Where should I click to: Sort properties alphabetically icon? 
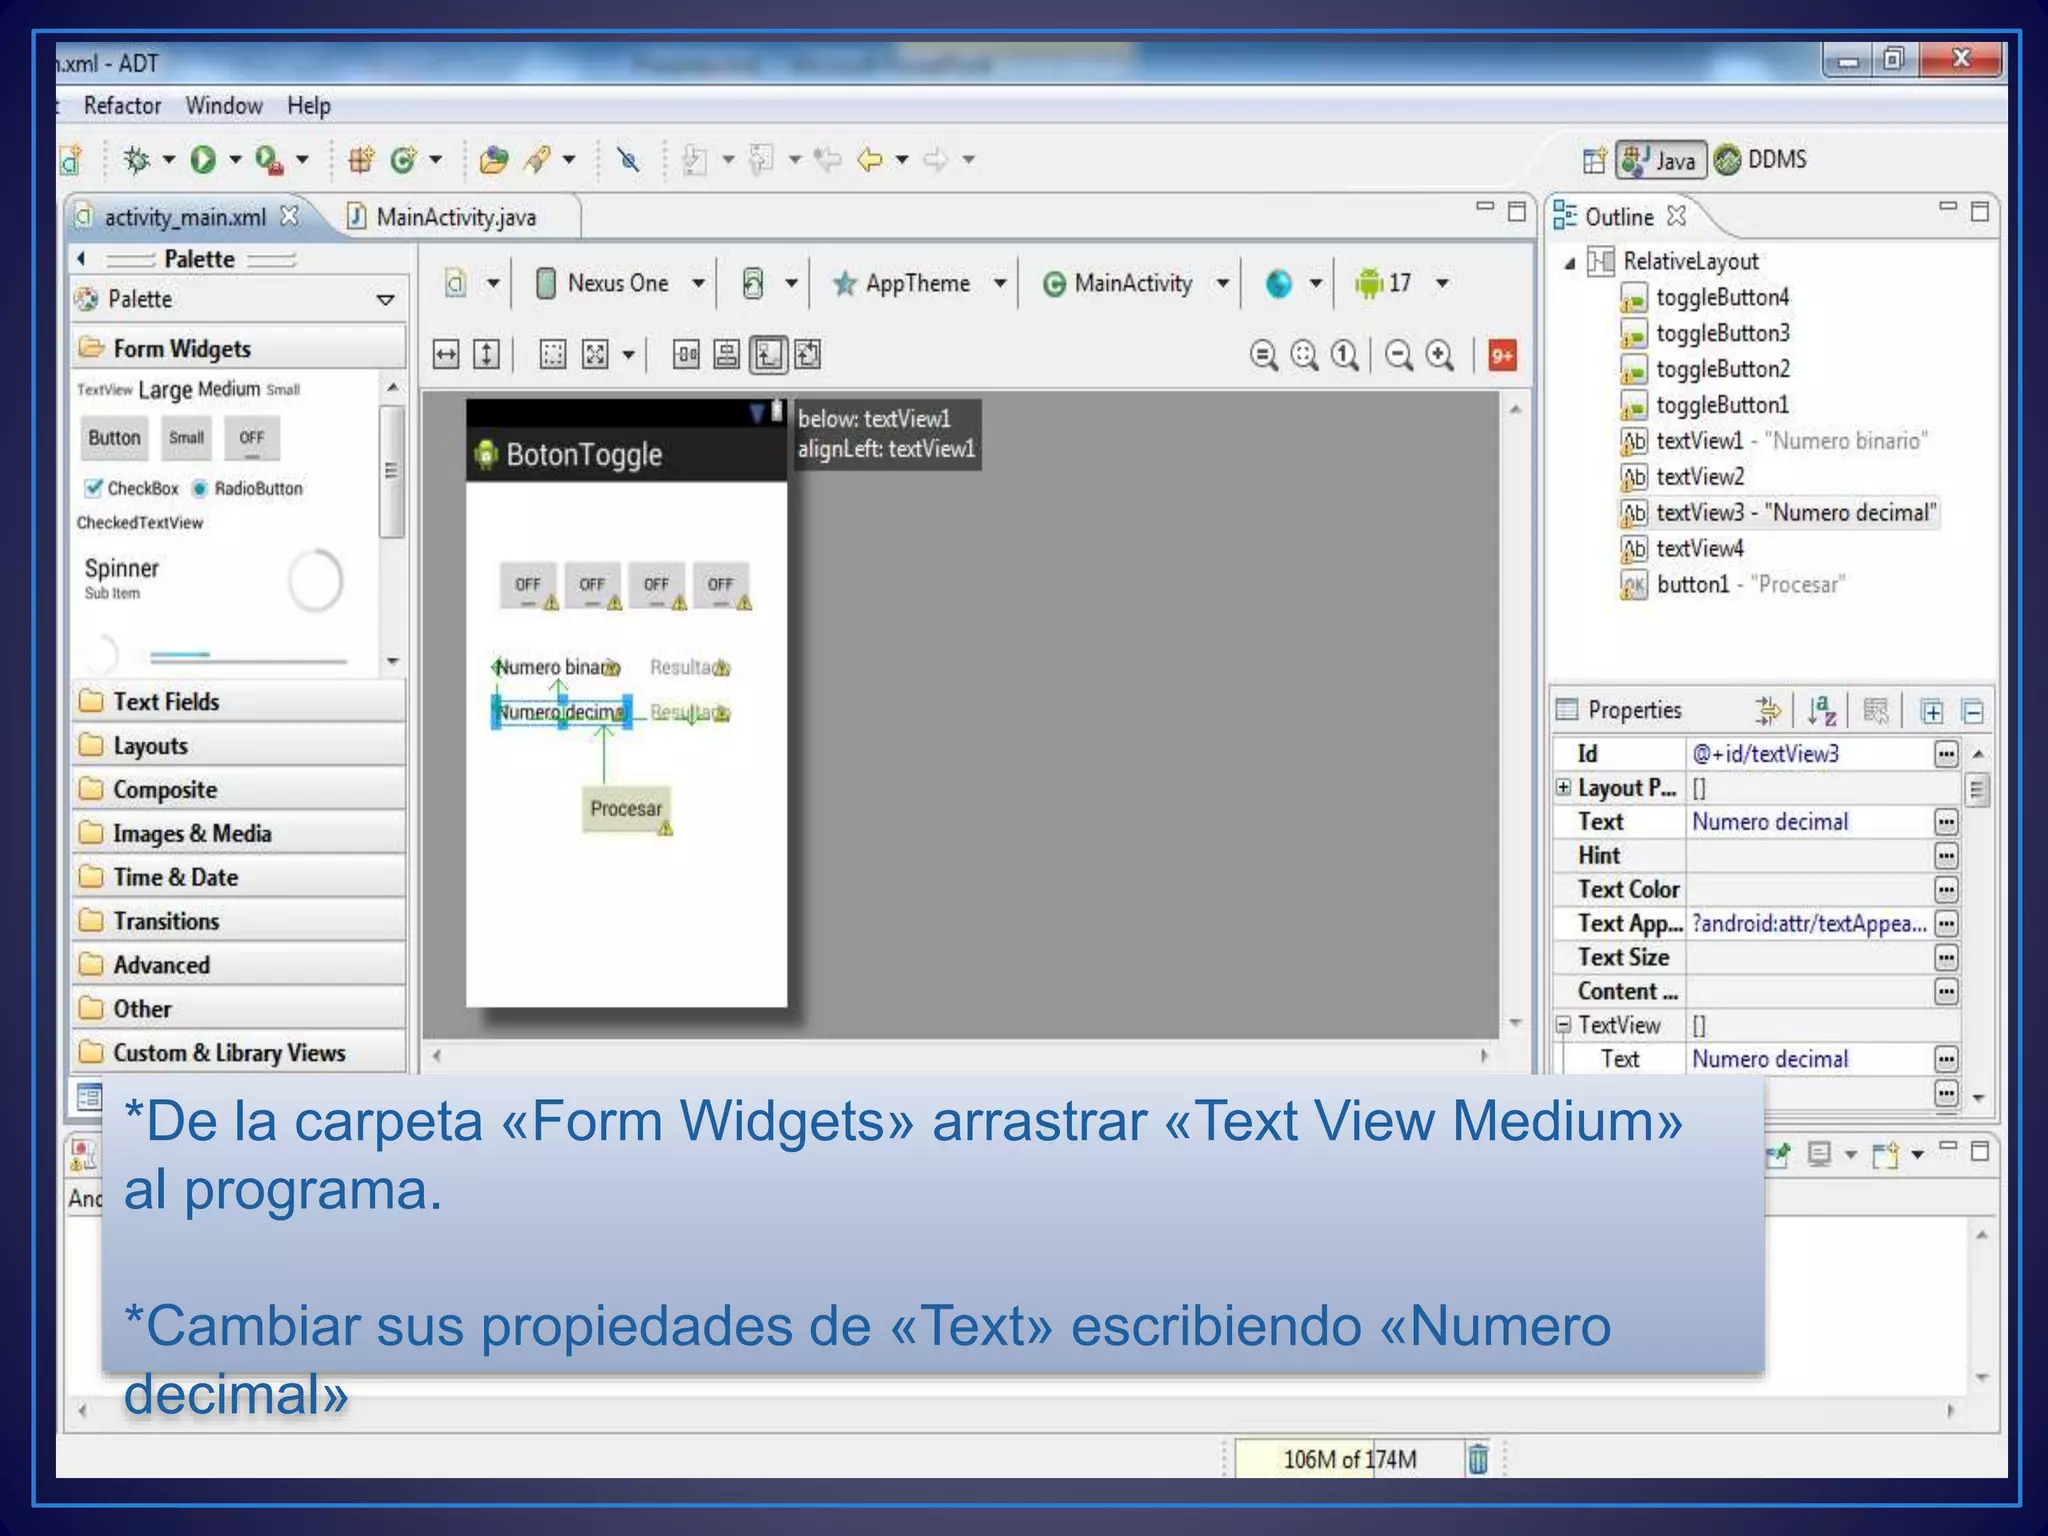1822,711
